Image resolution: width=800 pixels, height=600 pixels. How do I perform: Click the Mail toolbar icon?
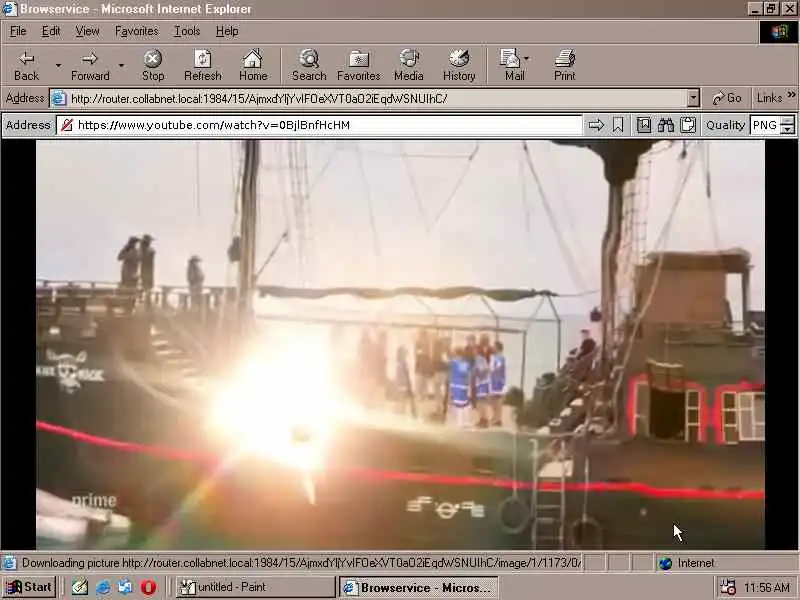pyautogui.click(x=510, y=65)
